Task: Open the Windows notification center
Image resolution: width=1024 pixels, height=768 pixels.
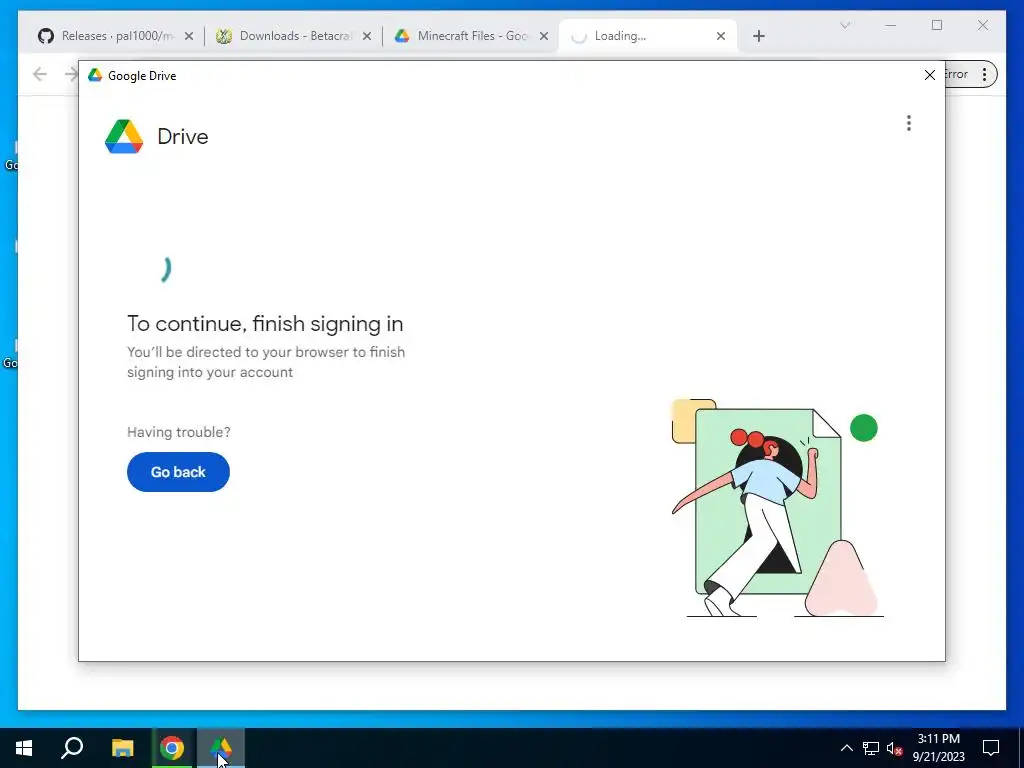Action: (x=991, y=748)
